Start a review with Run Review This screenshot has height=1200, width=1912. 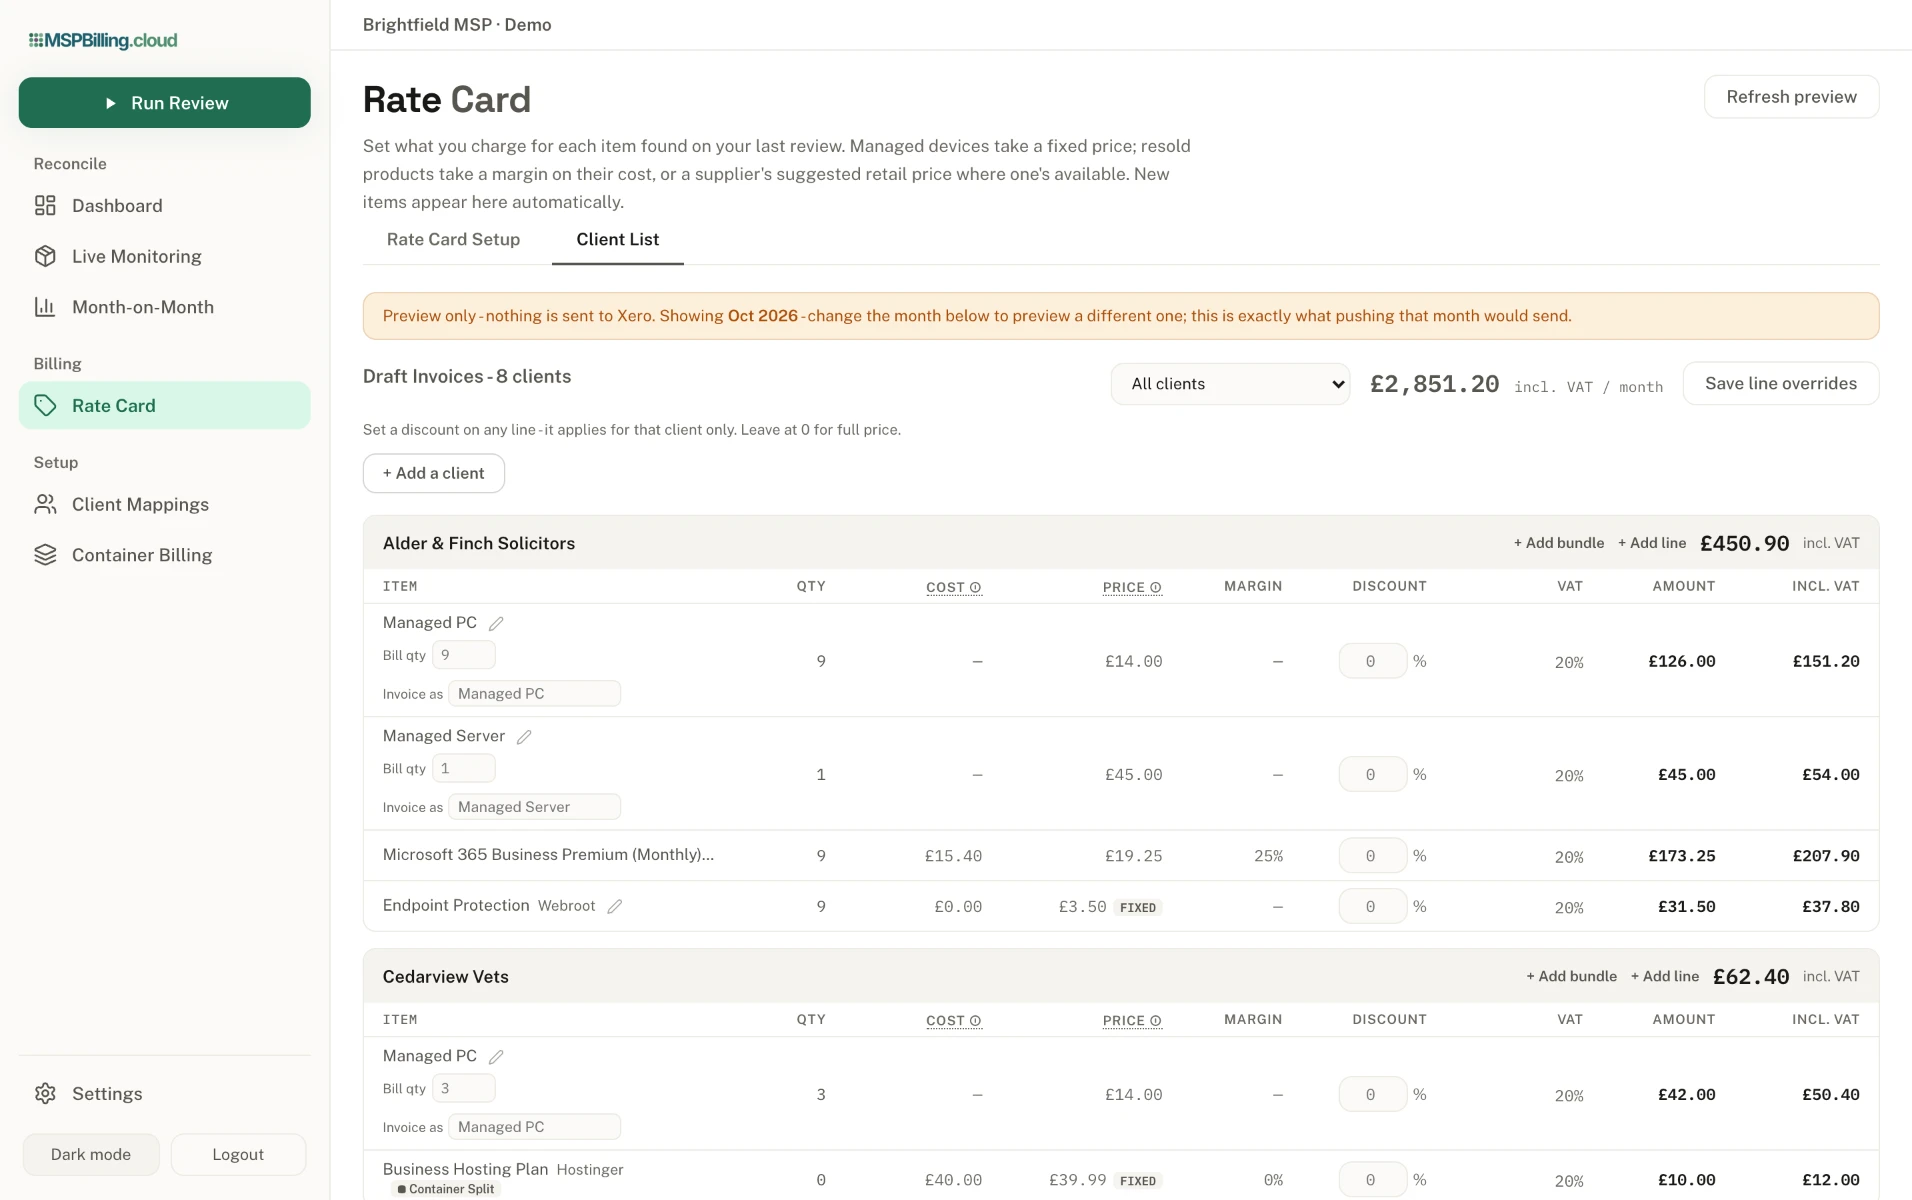(164, 103)
